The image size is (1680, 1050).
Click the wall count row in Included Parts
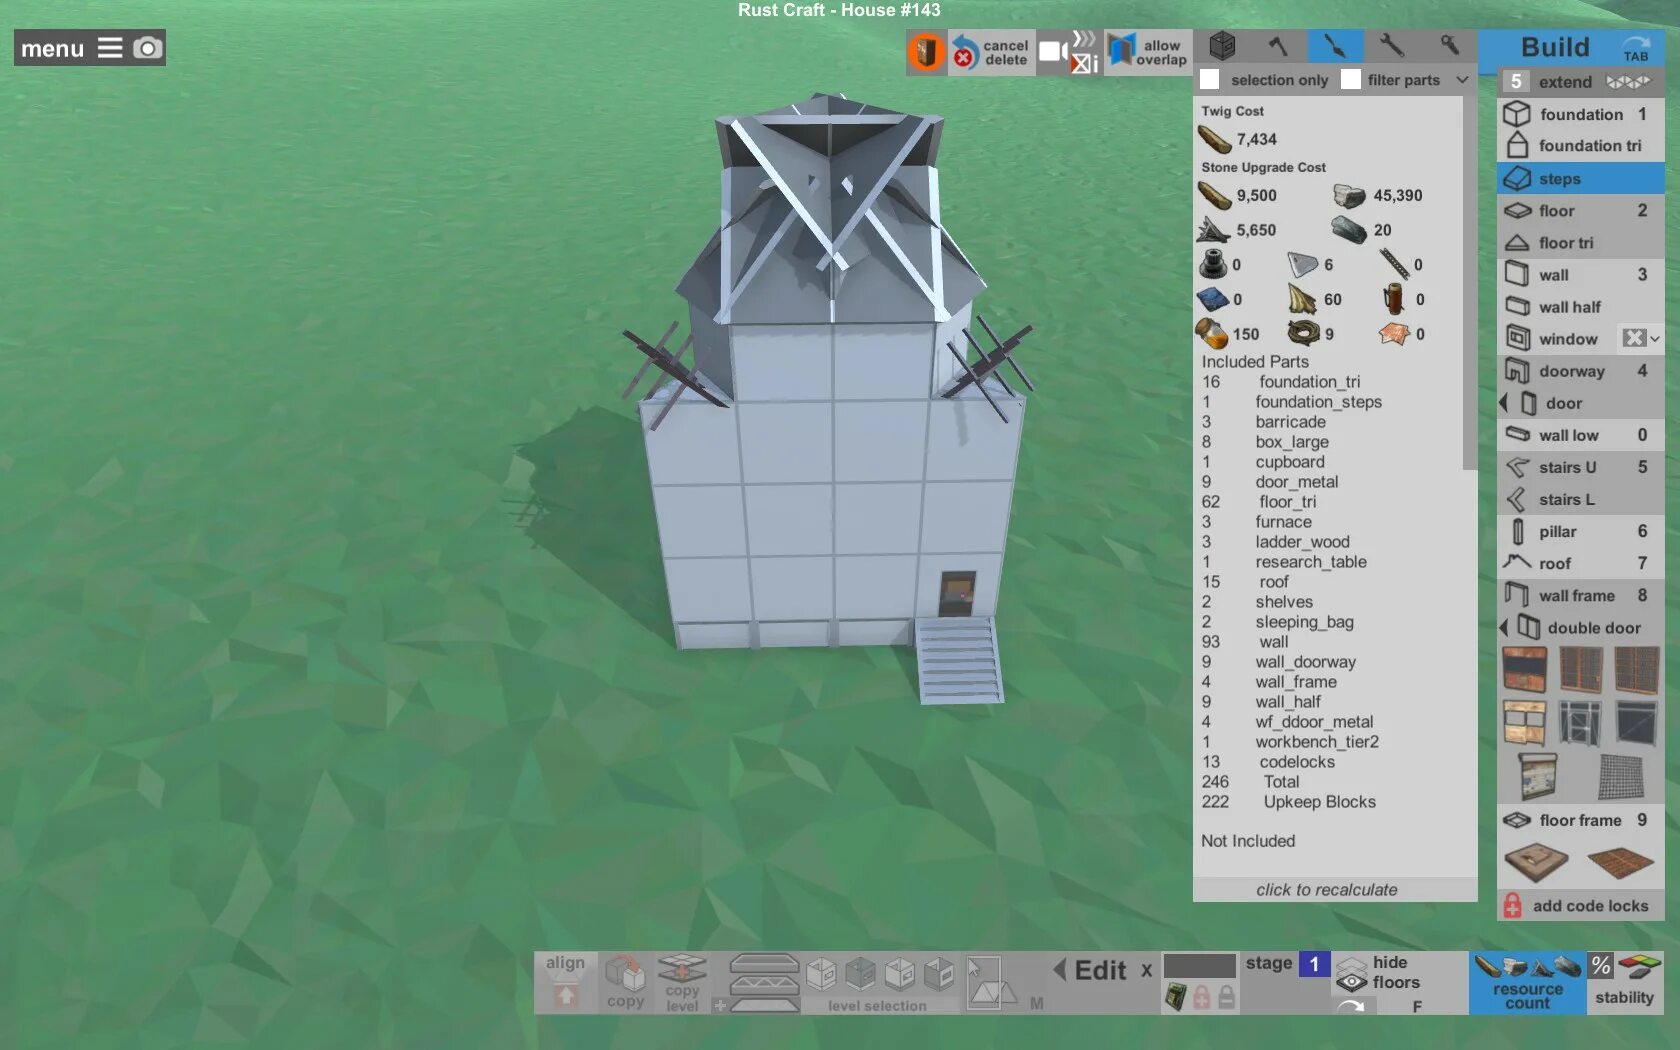click(x=1330, y=642)
